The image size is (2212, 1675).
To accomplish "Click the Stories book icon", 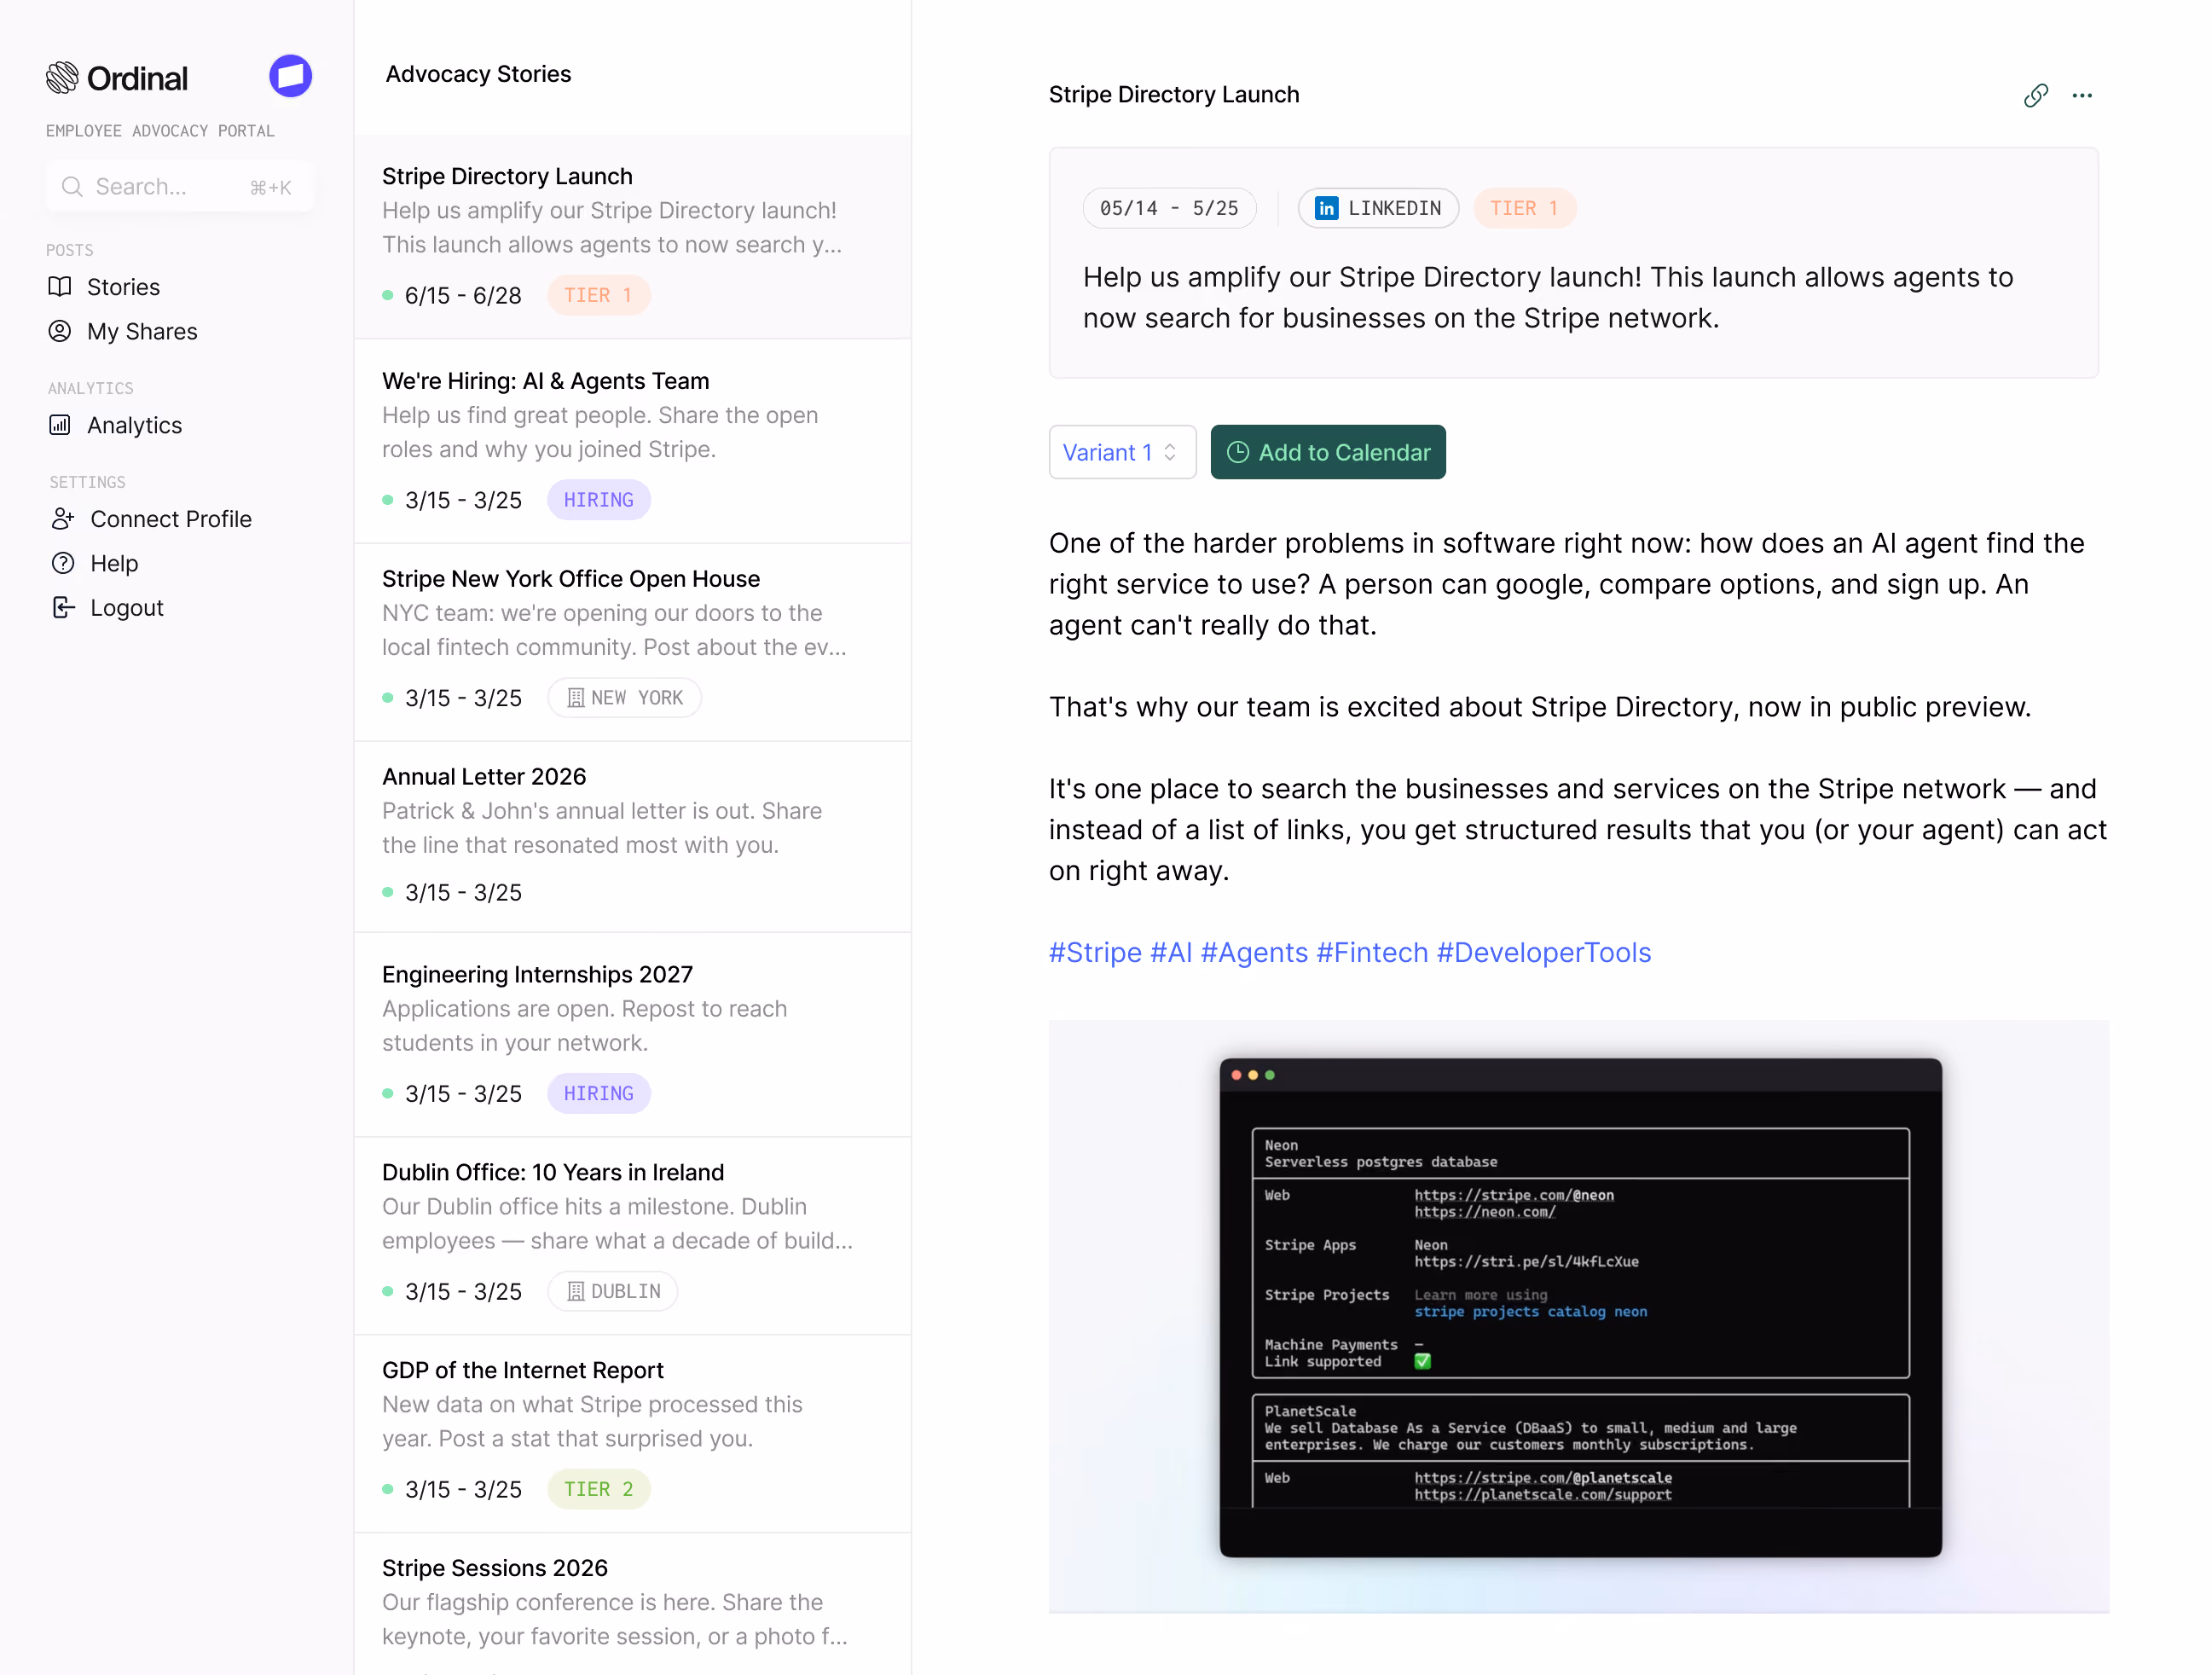I will [60, 287].
